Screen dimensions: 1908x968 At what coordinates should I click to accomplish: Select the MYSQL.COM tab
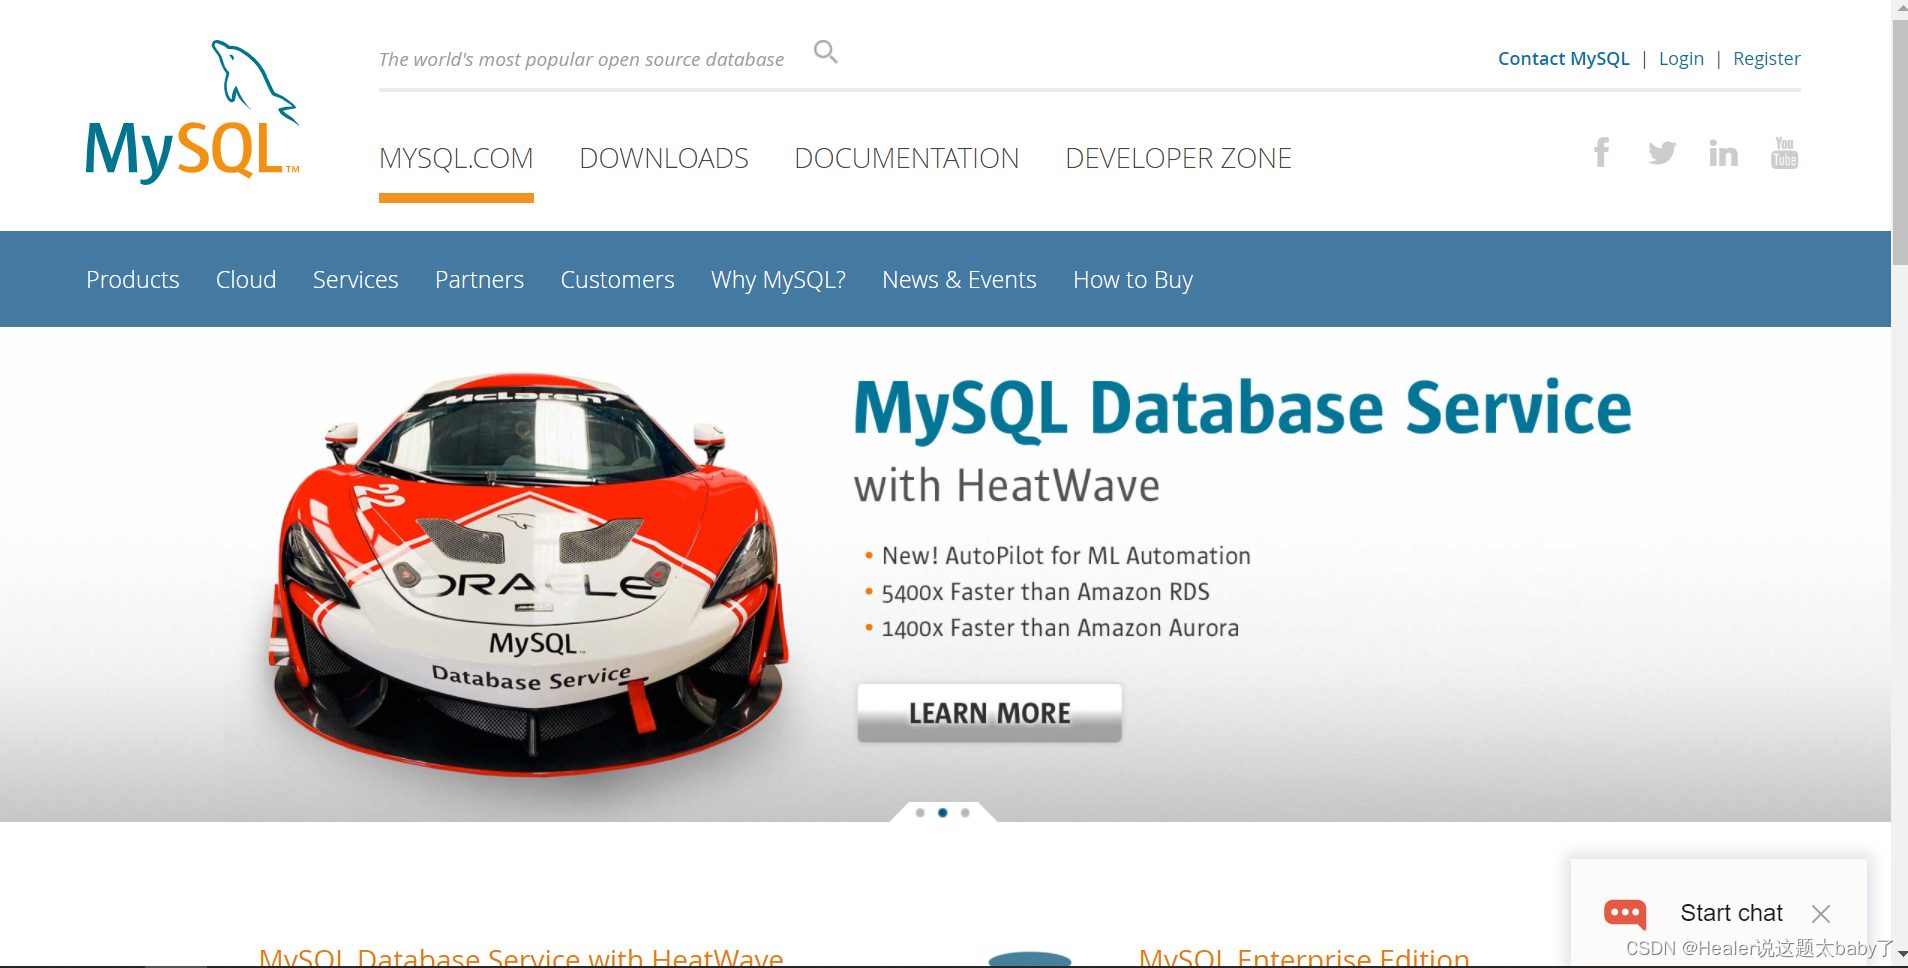[456, 158]
